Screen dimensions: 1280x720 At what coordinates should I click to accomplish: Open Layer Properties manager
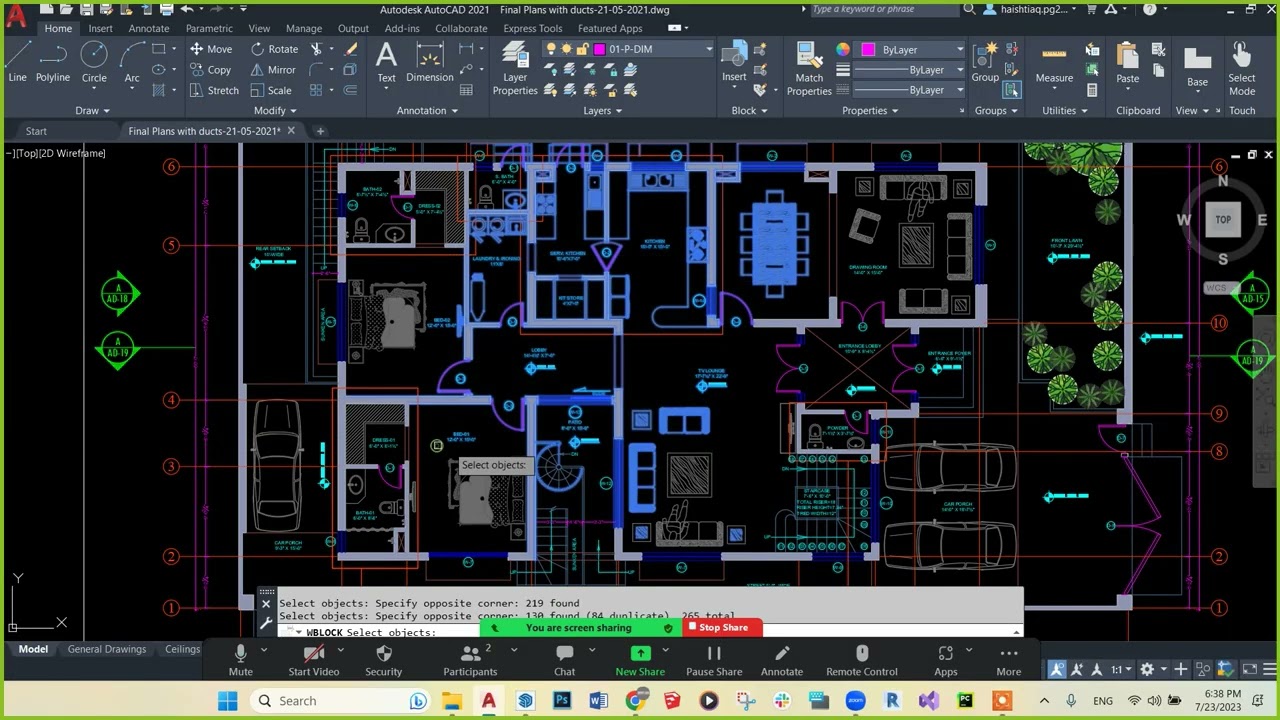[515, 68]
